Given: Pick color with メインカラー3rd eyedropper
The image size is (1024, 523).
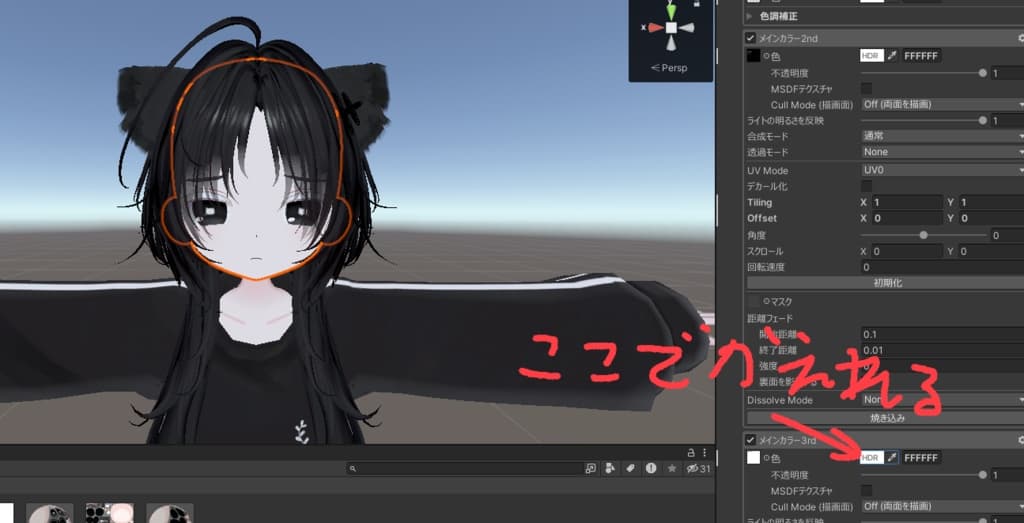Looking at the screenshot, I should tap(893, 458).
